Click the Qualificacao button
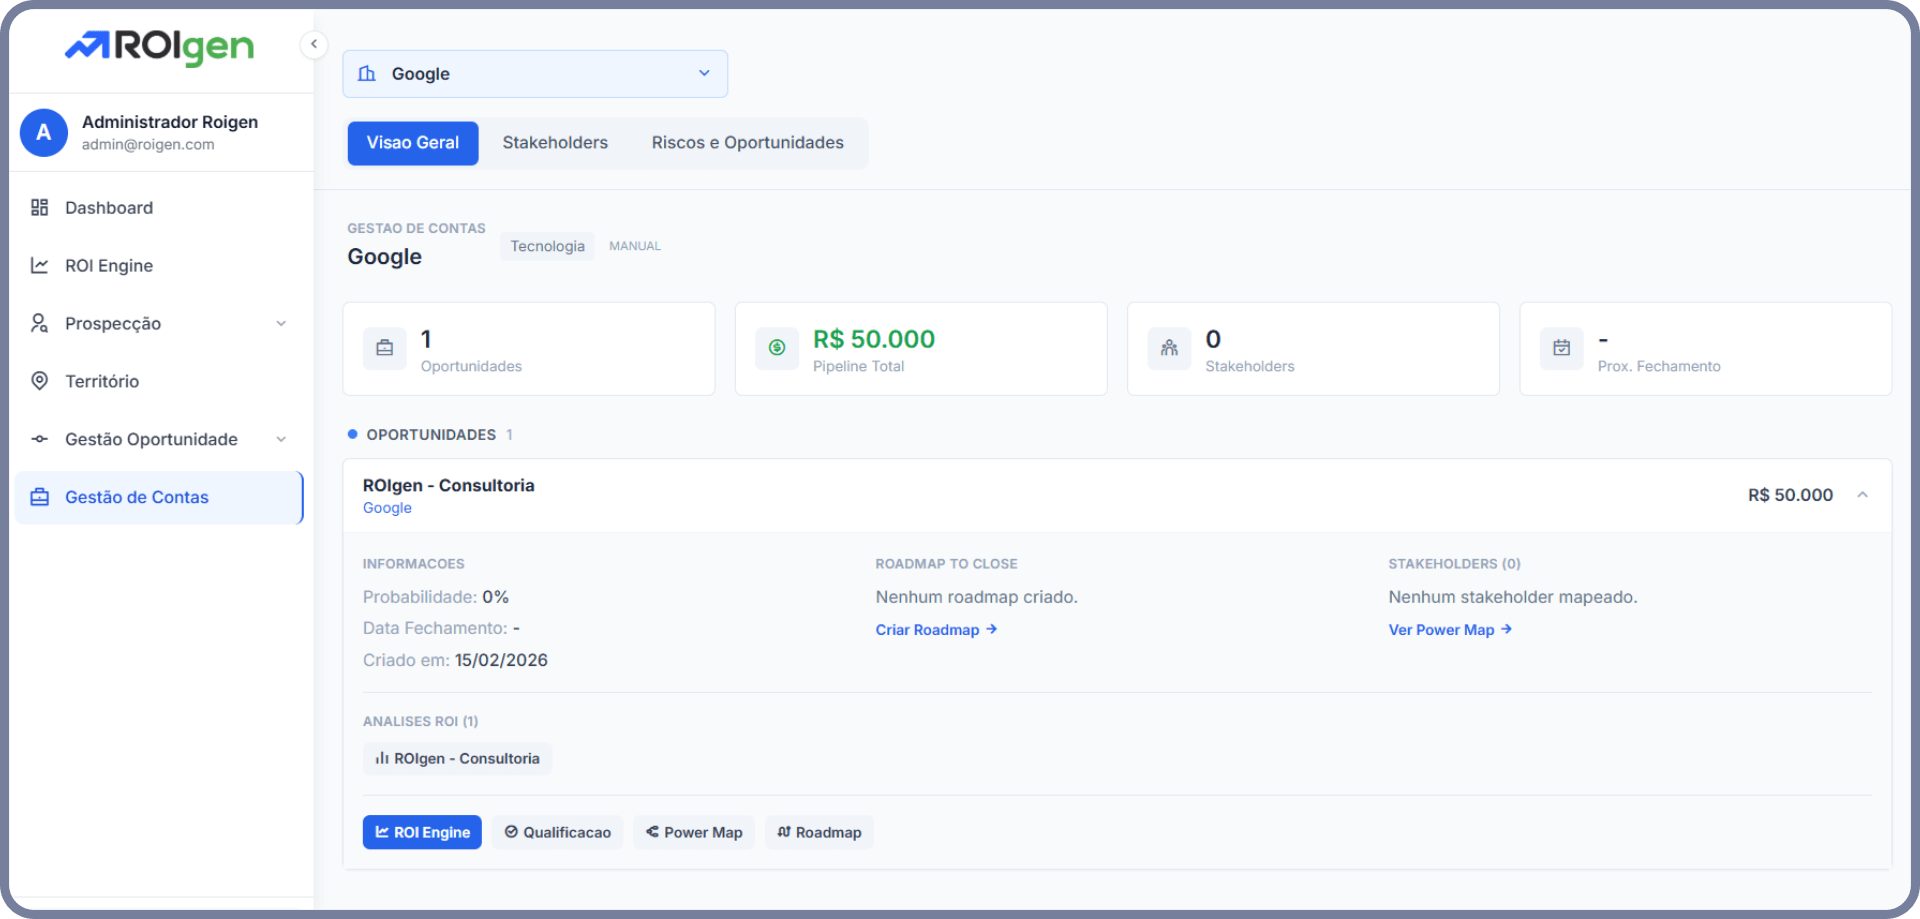This screenshot has height=919, width=1920. click(x=557, y=832)
